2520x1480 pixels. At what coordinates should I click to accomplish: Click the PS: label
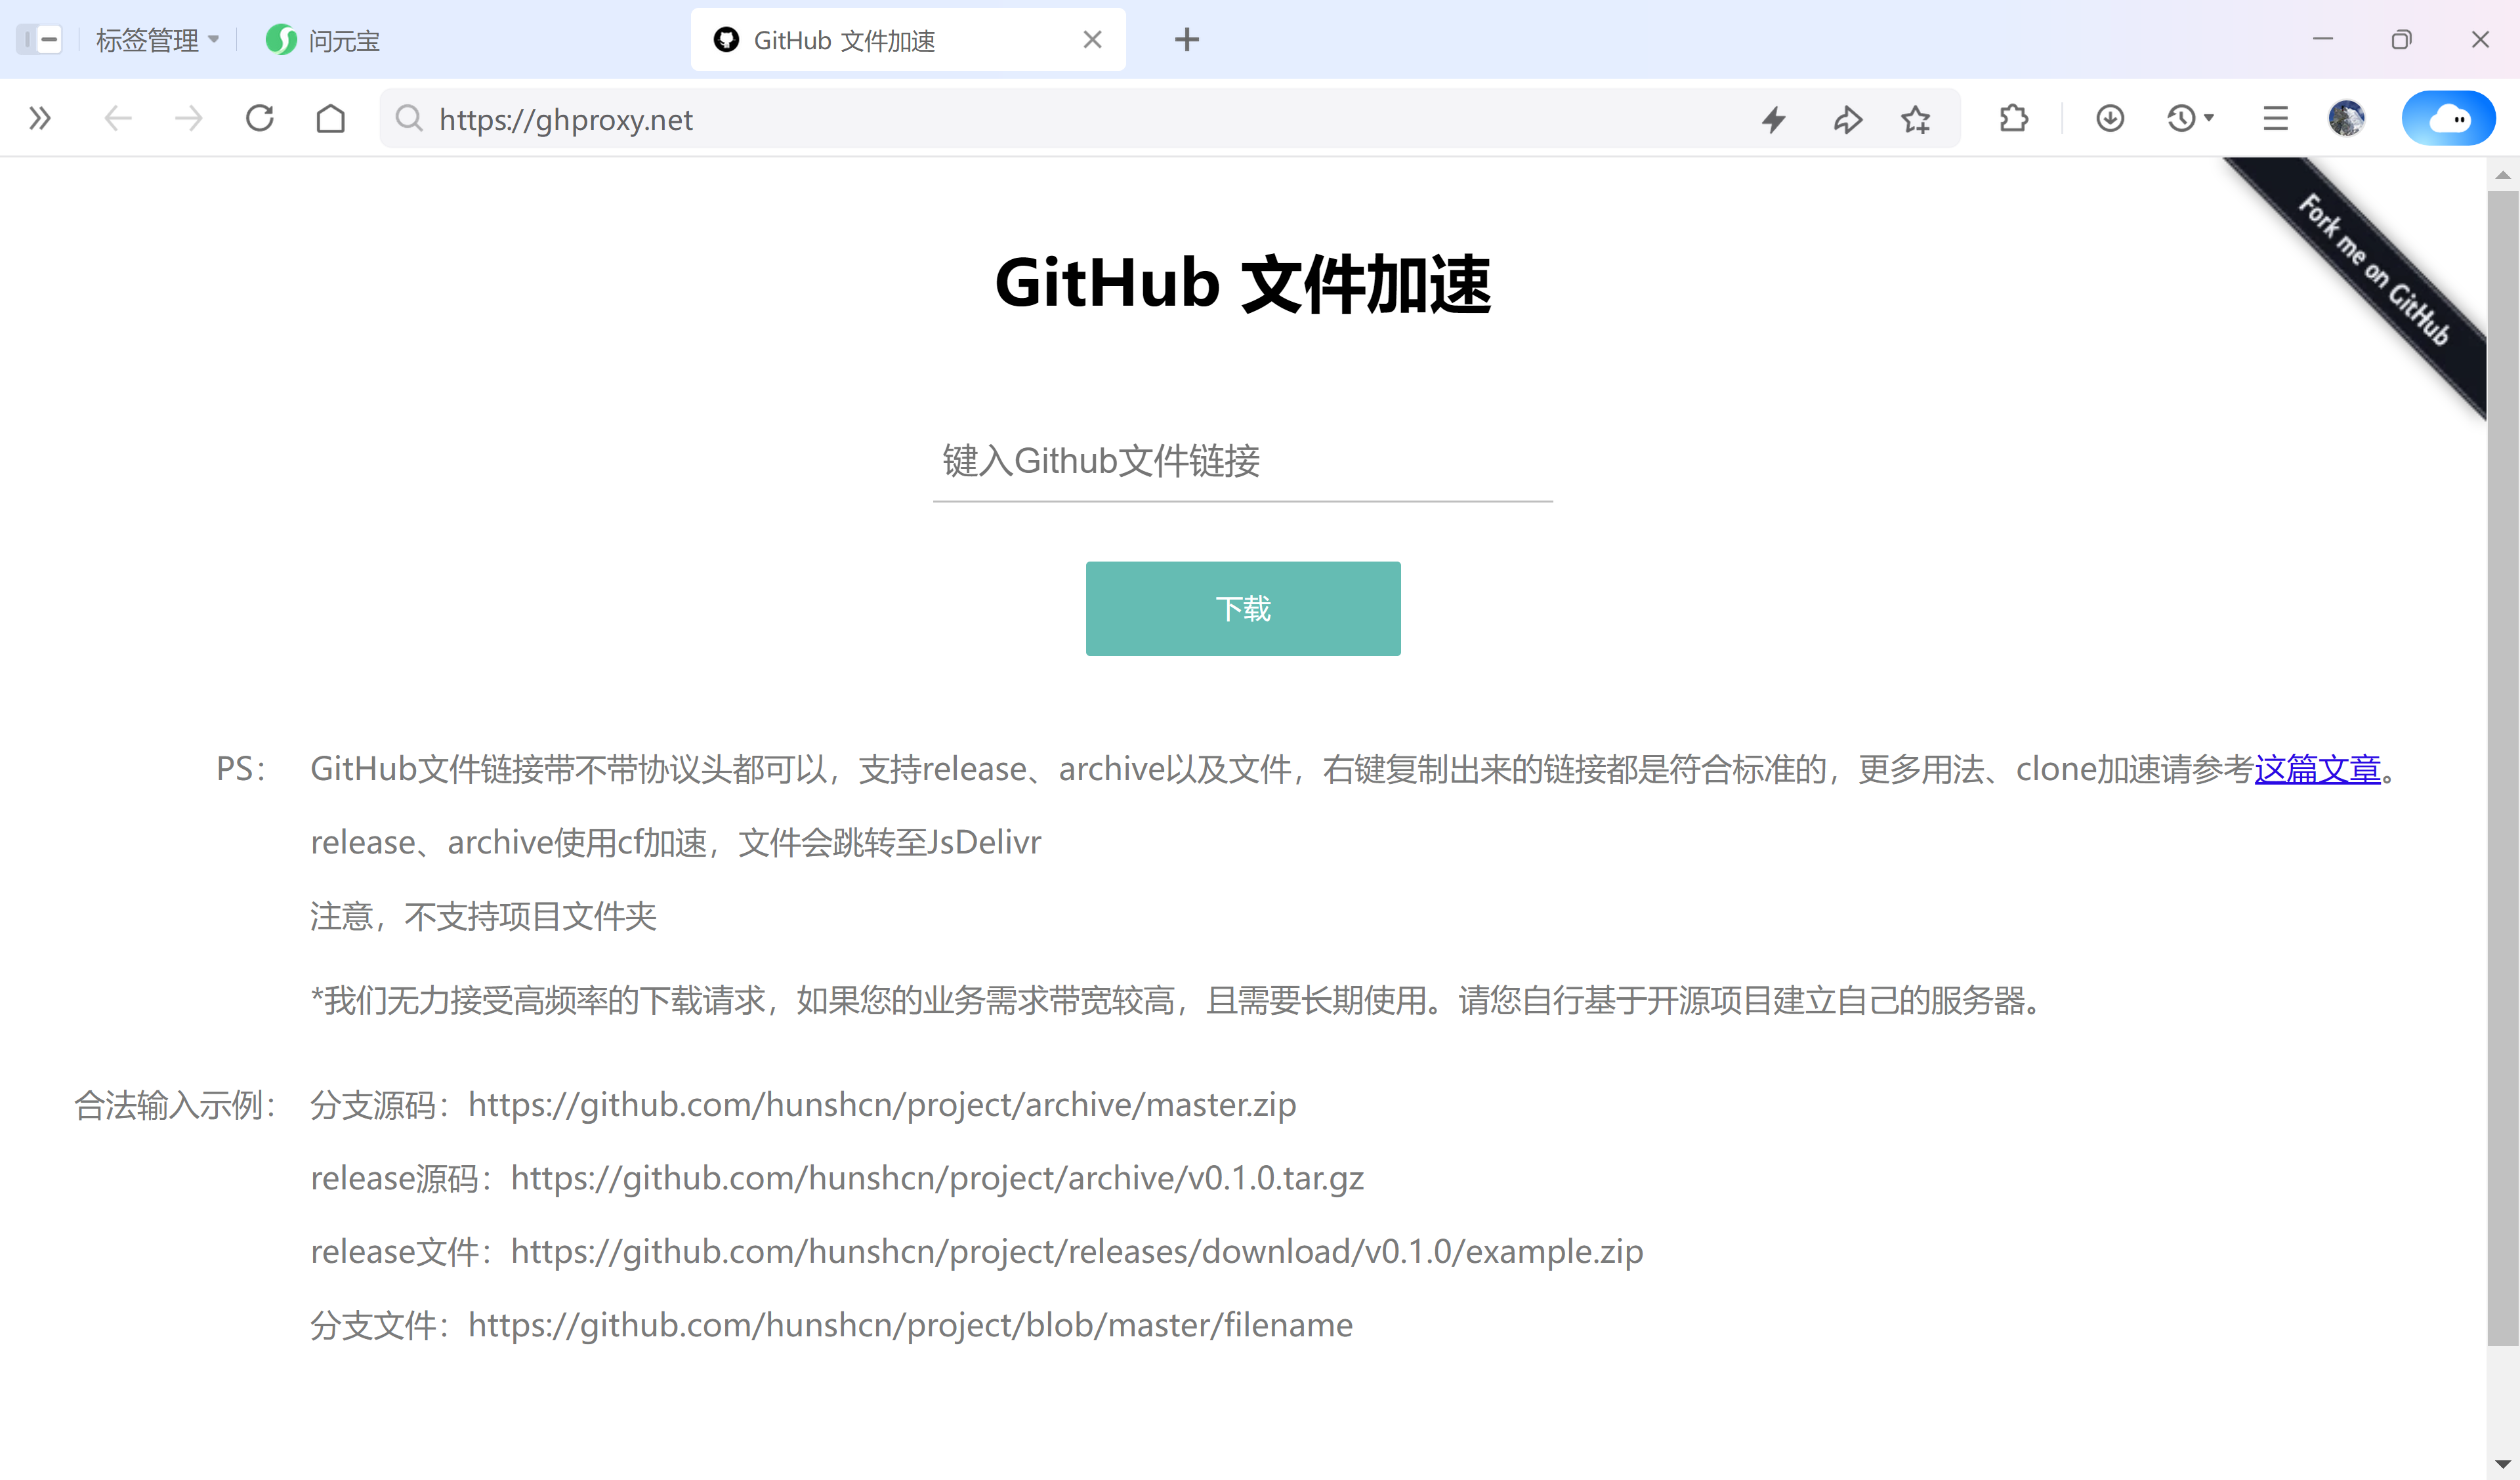(242, 769)
